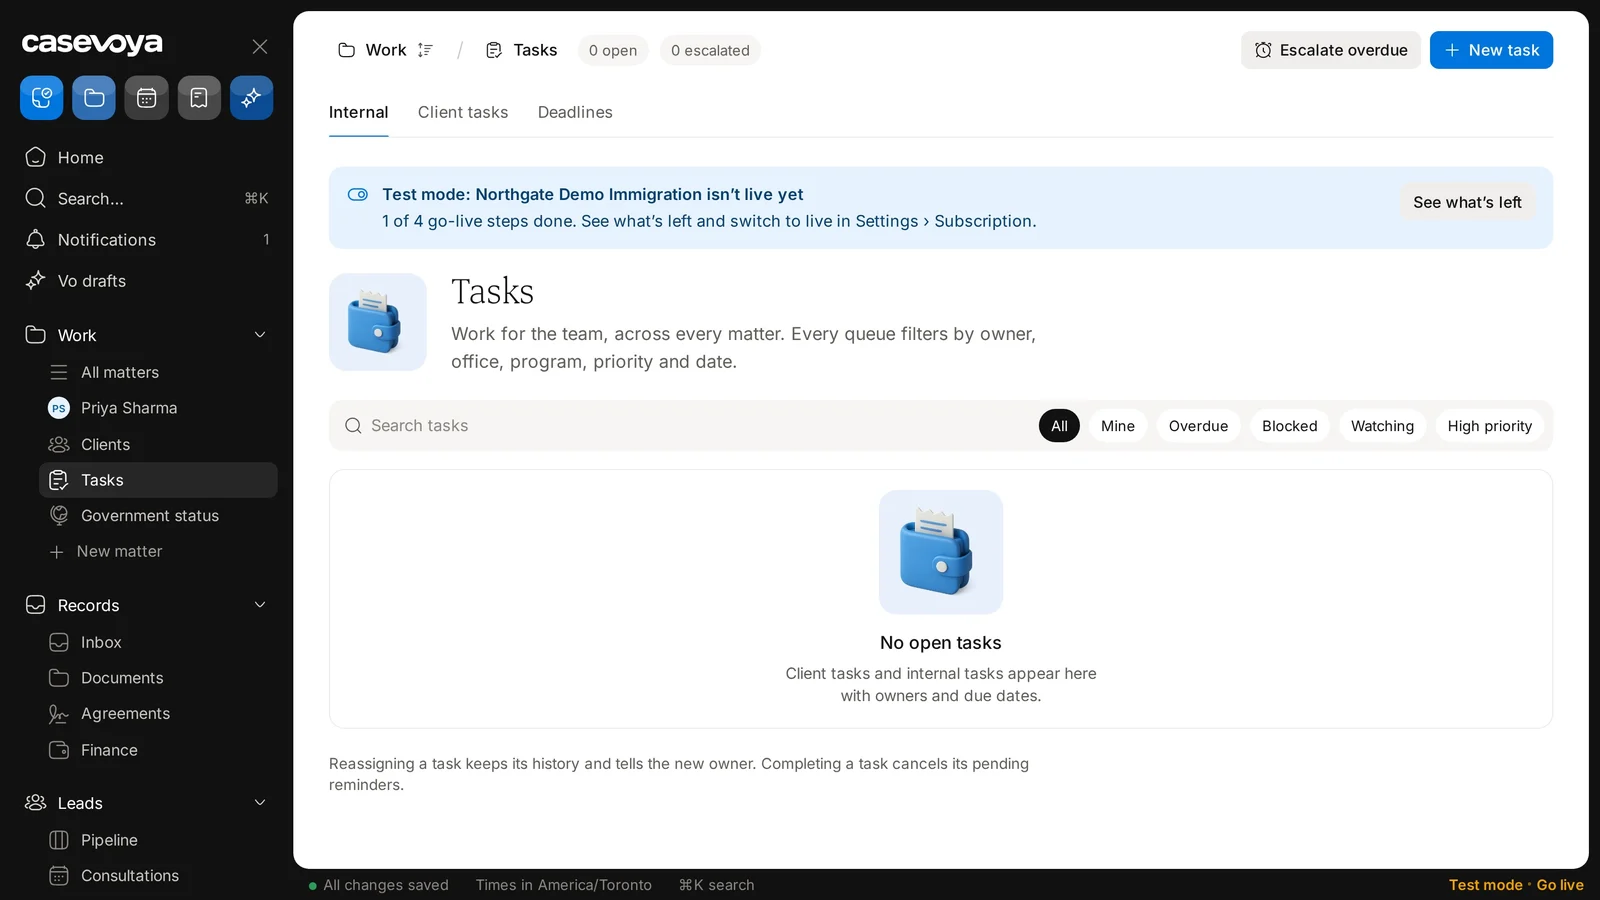This screenshot has width=1600, height=900.
Task: Click the document icon in sidebar top row
Action: 199,98
